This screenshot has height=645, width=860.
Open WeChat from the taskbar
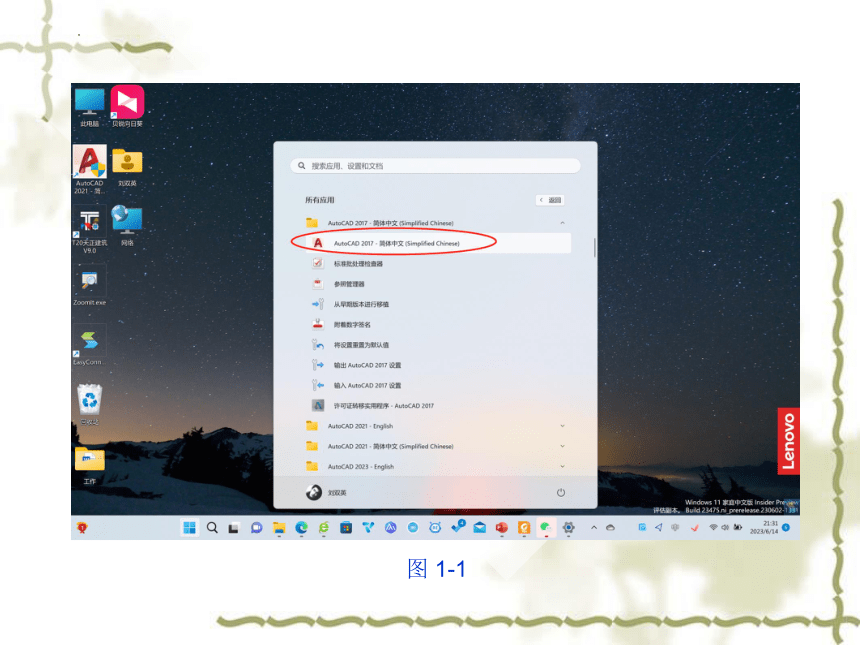coord(546,528)
